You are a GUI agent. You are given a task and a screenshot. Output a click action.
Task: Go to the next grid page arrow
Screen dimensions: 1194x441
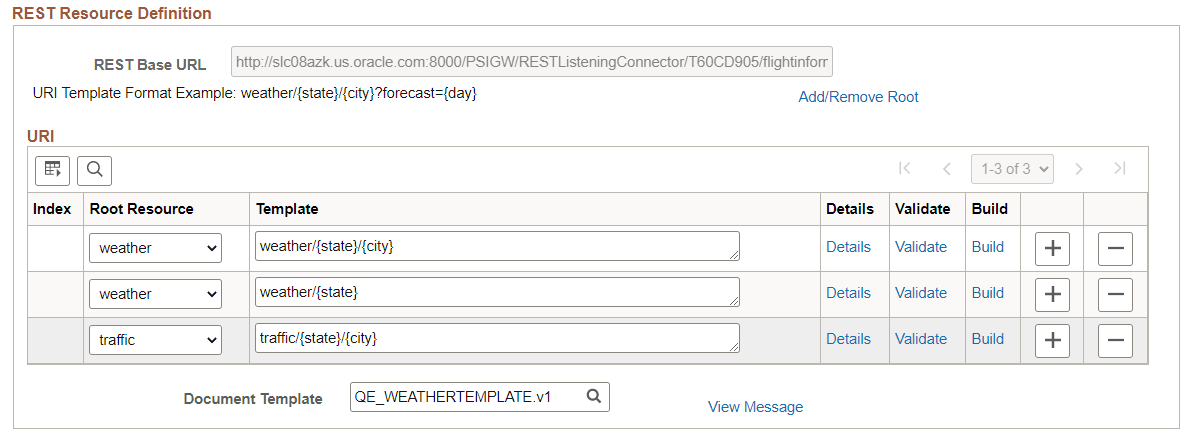tap(1078, 169)
